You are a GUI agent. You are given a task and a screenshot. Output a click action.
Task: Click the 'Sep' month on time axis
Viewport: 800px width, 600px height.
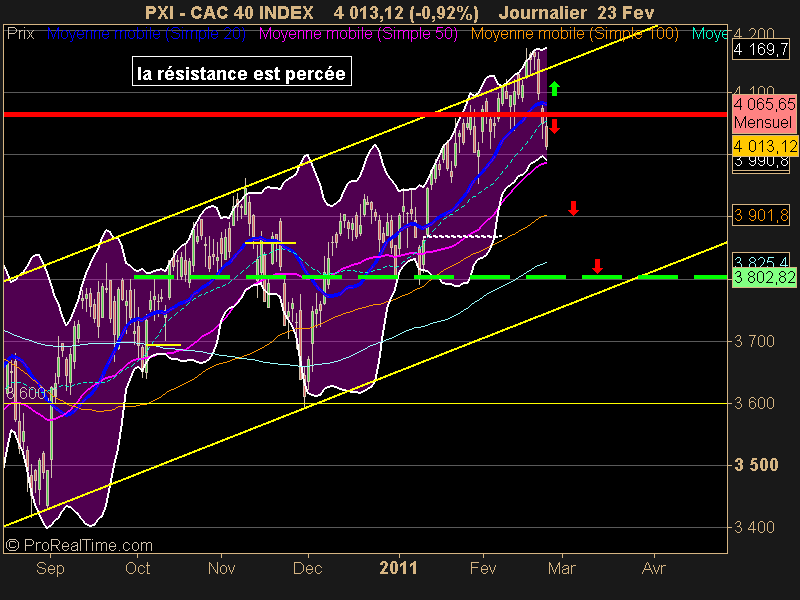[x=50, y=568]
